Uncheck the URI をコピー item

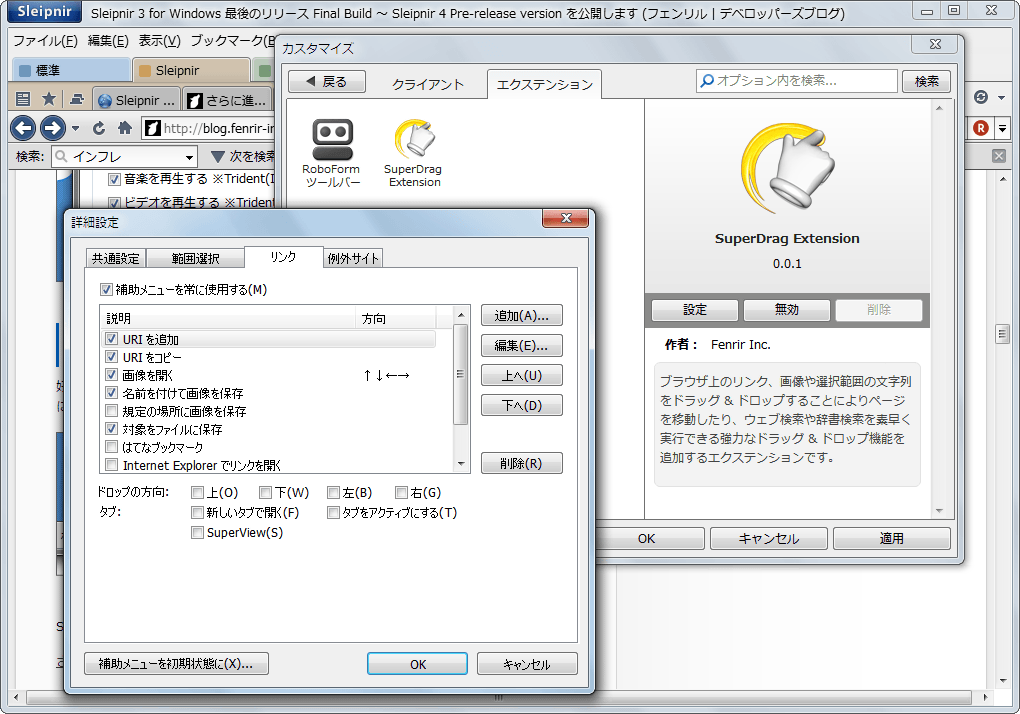111,357
